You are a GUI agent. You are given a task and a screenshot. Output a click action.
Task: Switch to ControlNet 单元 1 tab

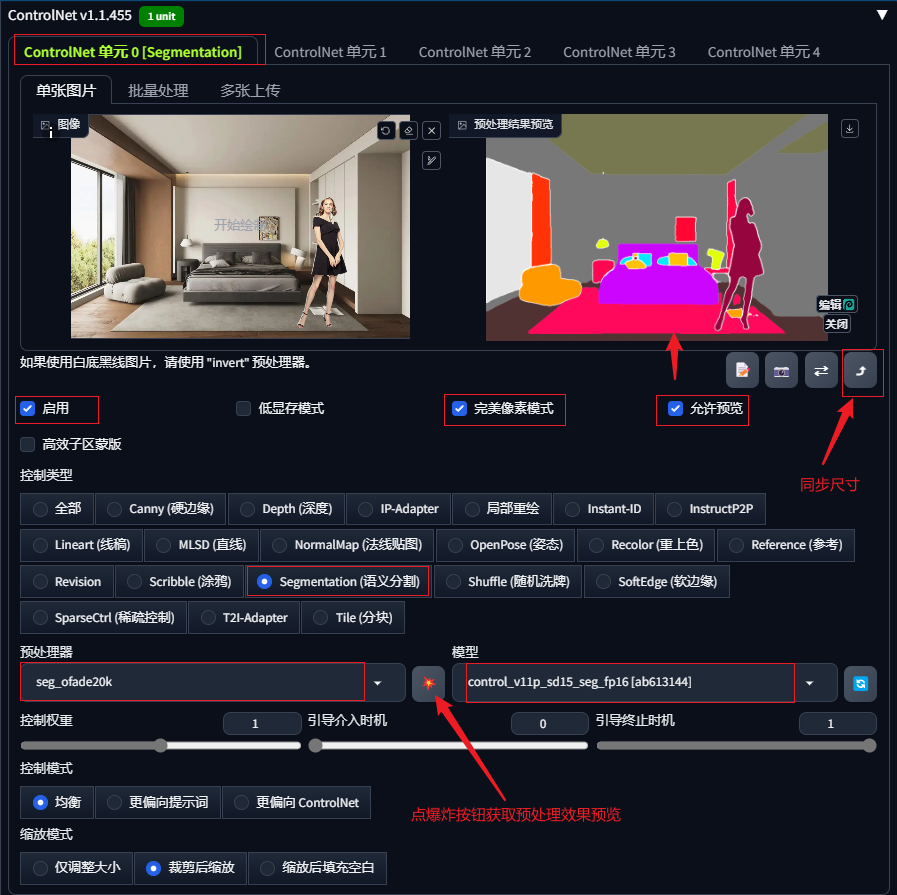pos(330,52)
